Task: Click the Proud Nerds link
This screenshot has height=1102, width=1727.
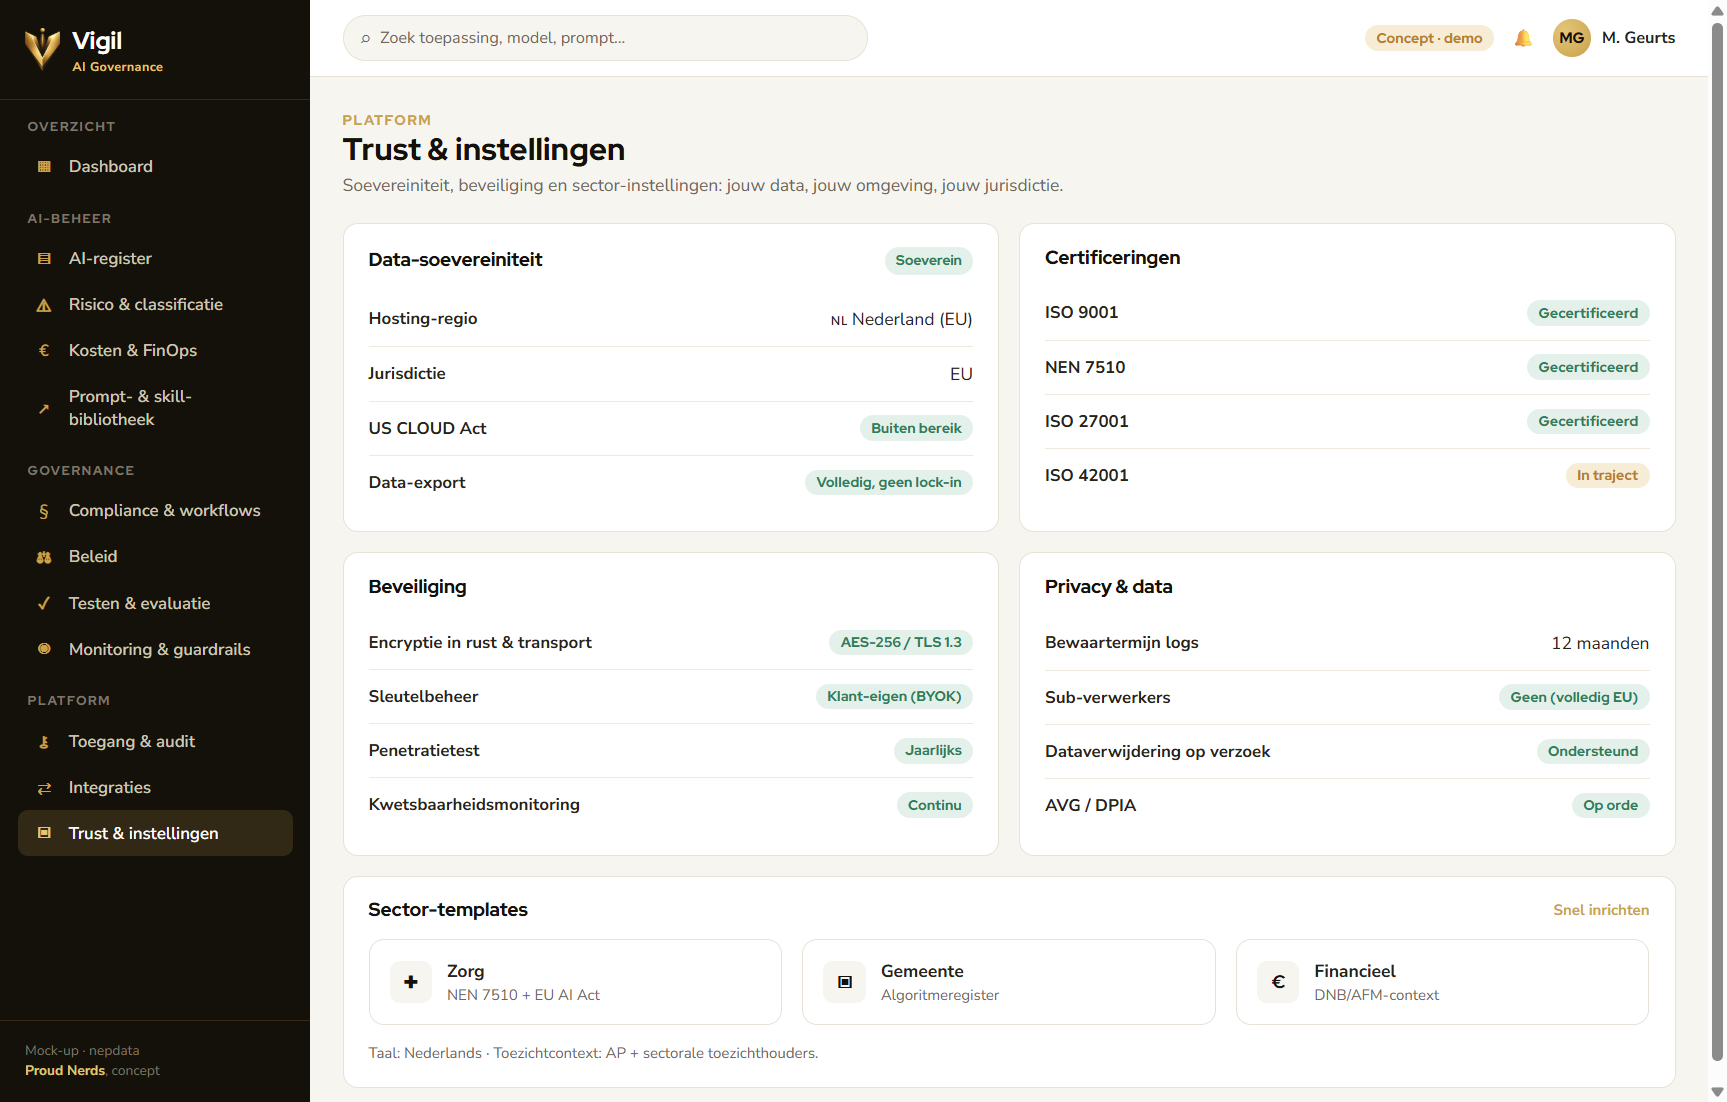Action: [x=65, y=1071]
